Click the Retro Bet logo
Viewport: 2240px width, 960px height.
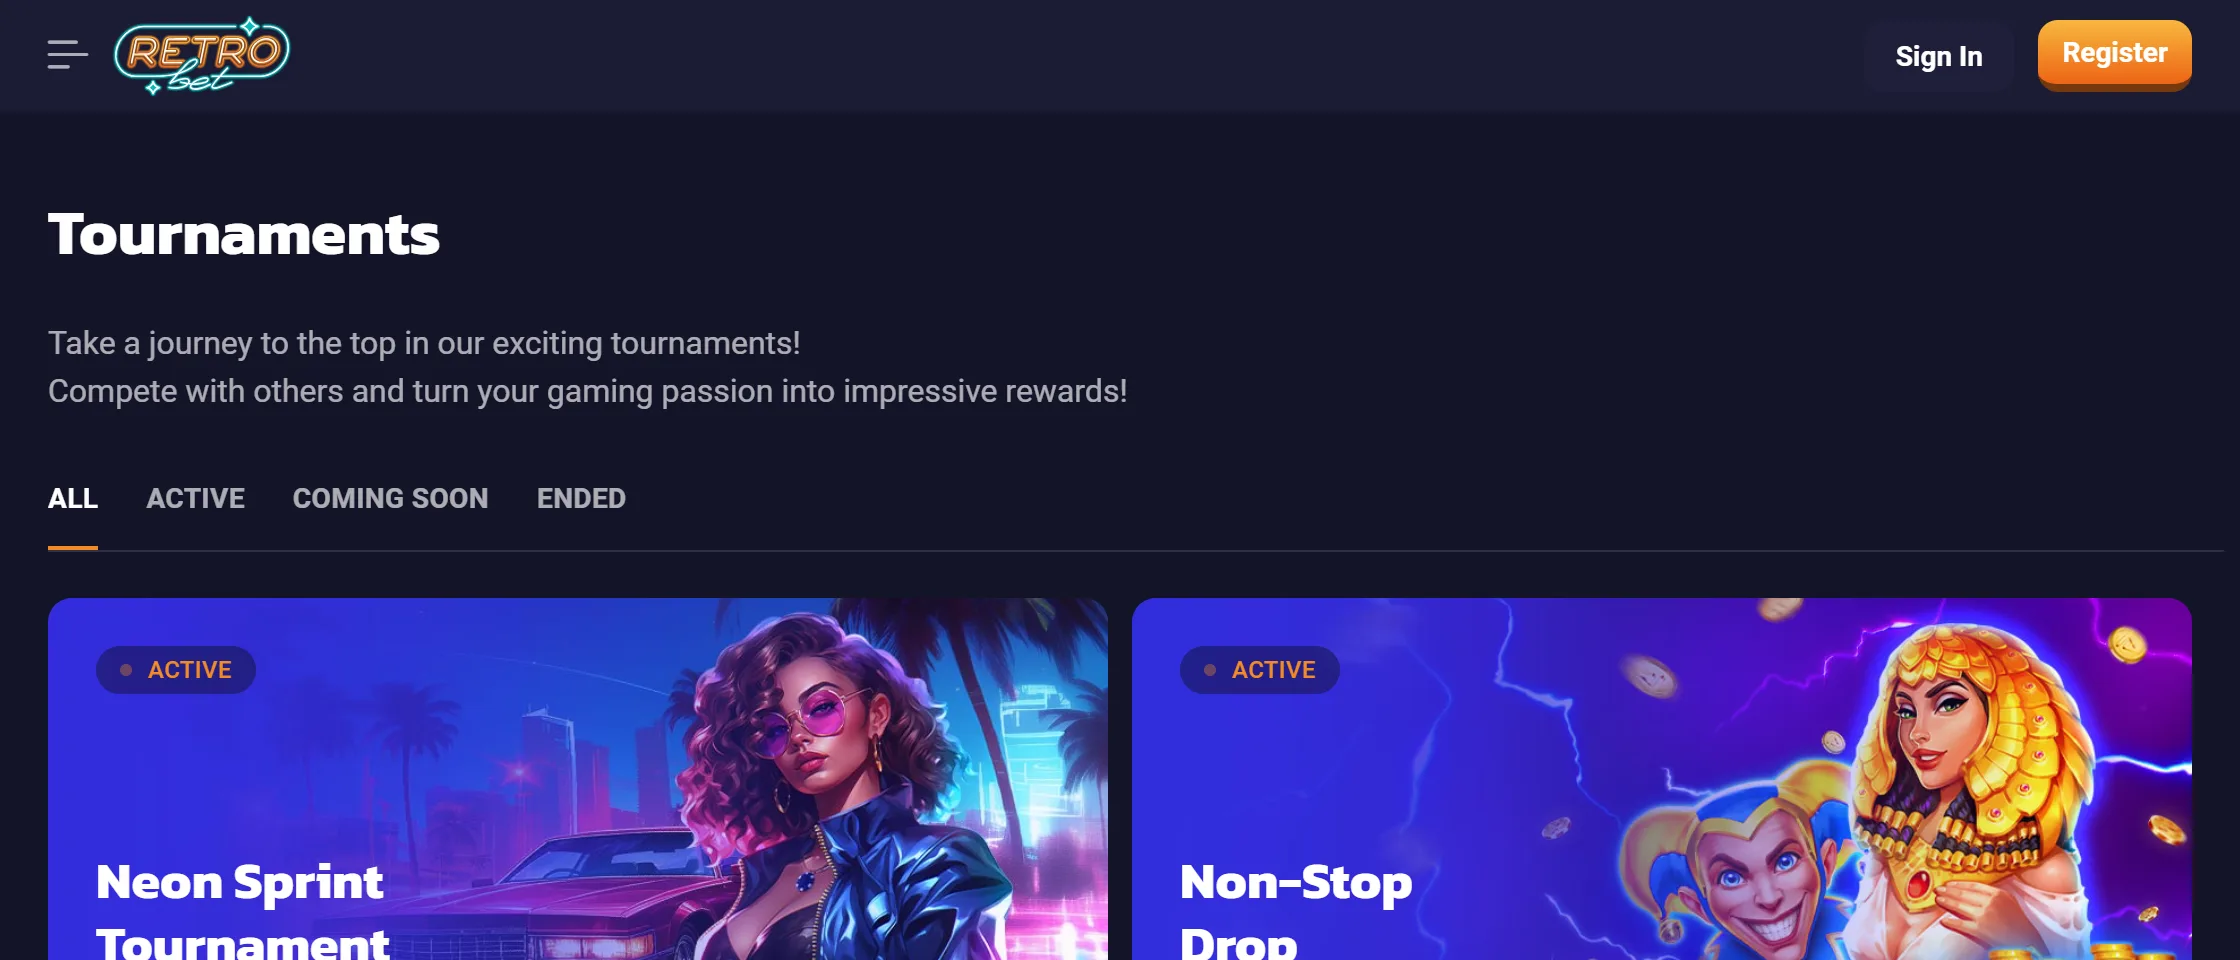[x=202, y=56]
